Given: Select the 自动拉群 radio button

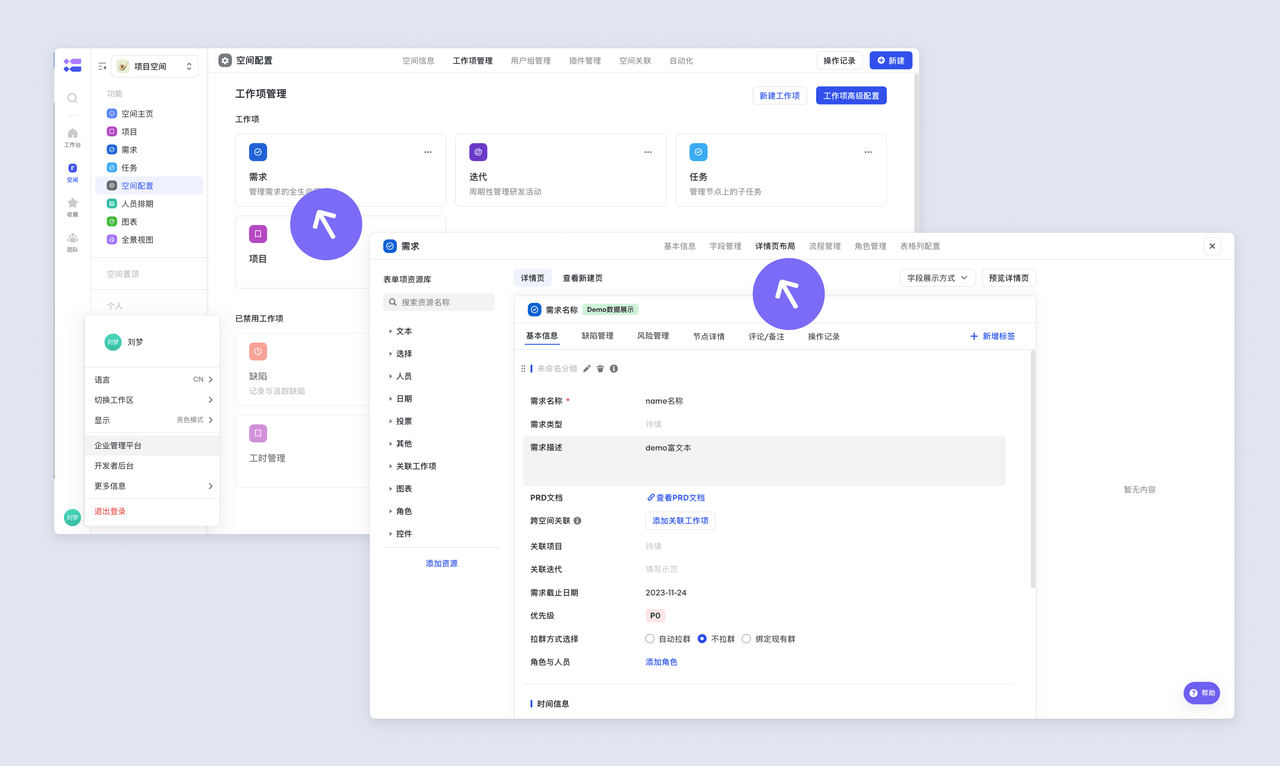Looking at the screenshot, I should 650,639.
